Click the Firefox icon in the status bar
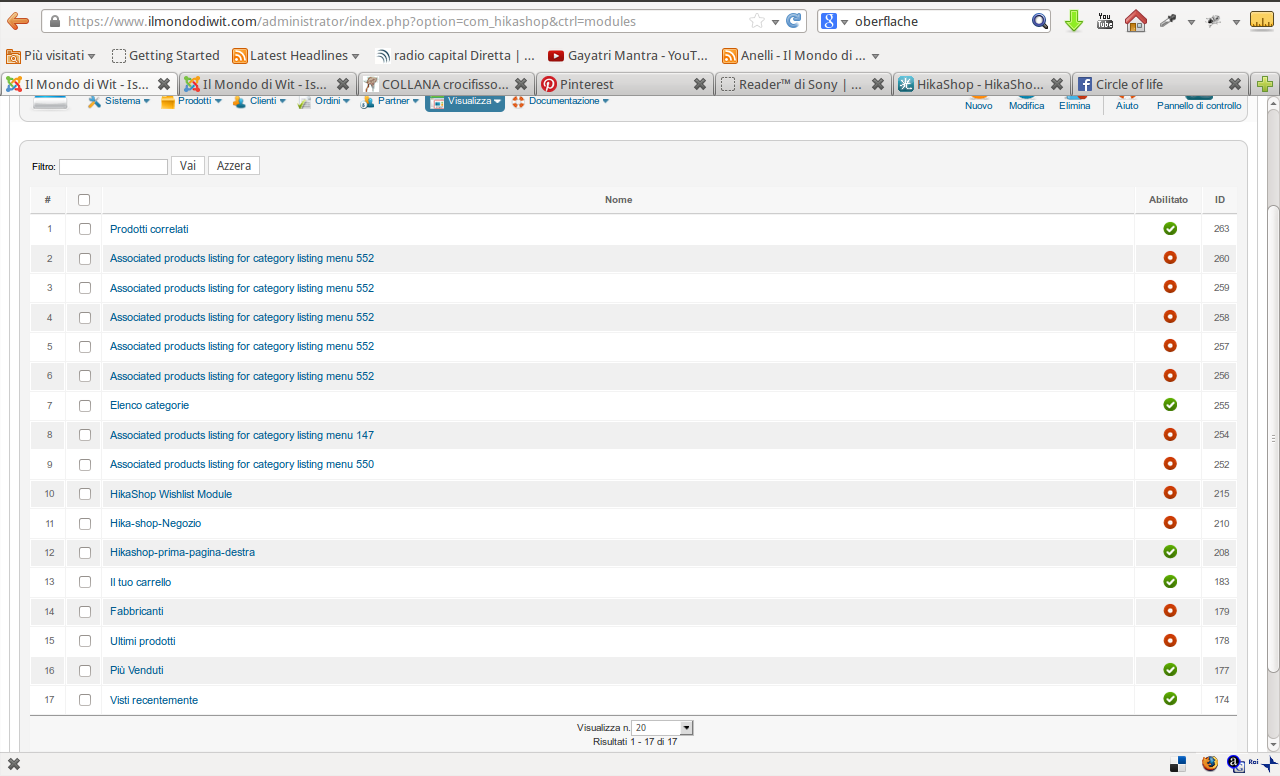This screenshot has width=1280, height=776. click(x=1210, y=764)
